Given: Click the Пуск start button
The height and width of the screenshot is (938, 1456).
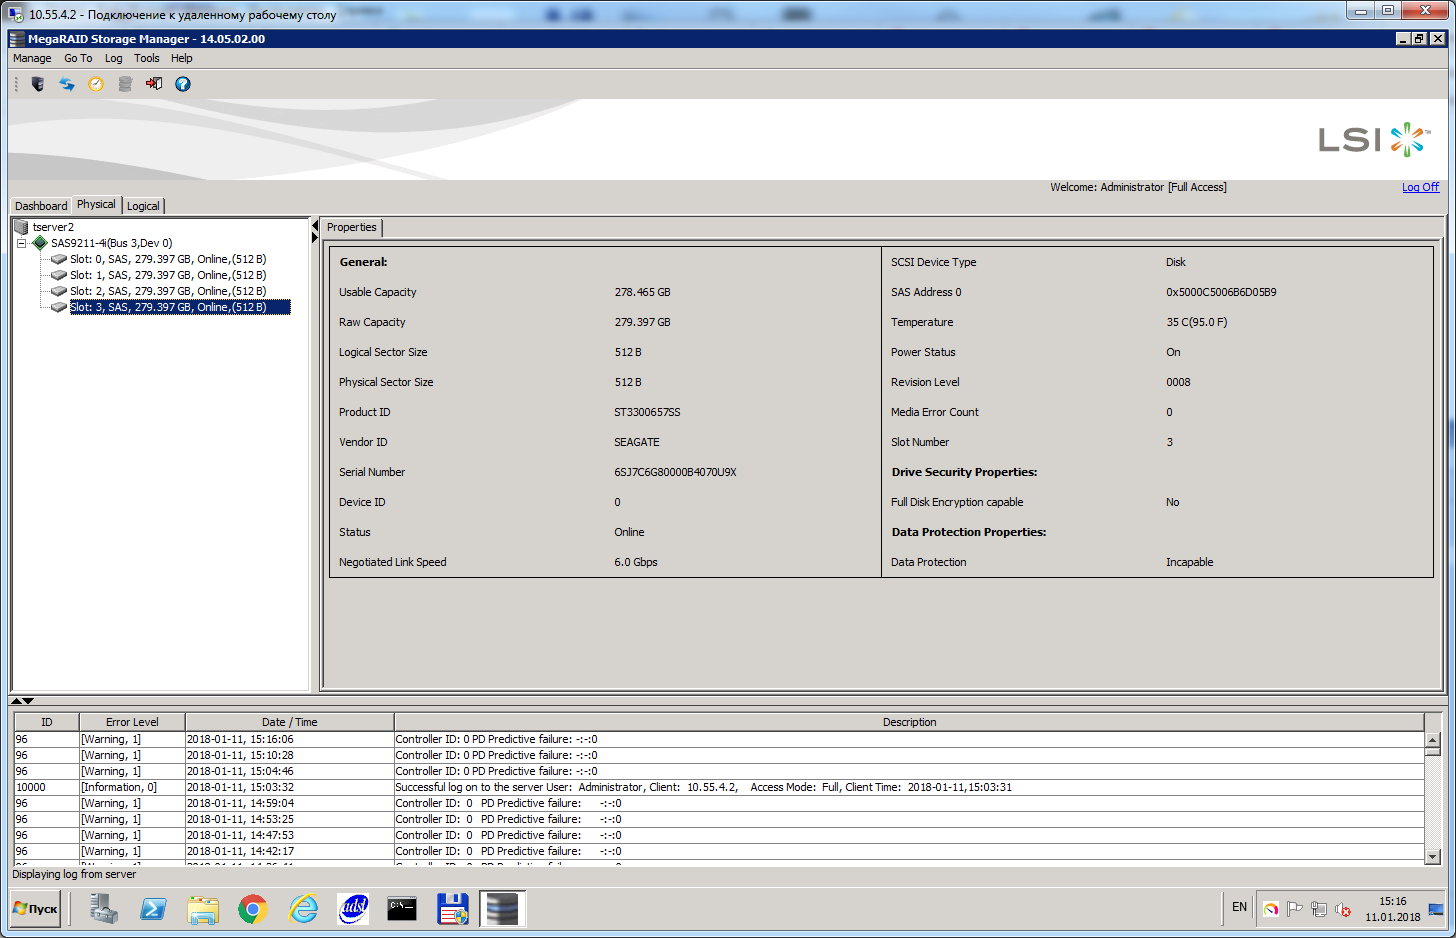Looking at the screenshot, I should pyautogui.click(x=36, y=909).
